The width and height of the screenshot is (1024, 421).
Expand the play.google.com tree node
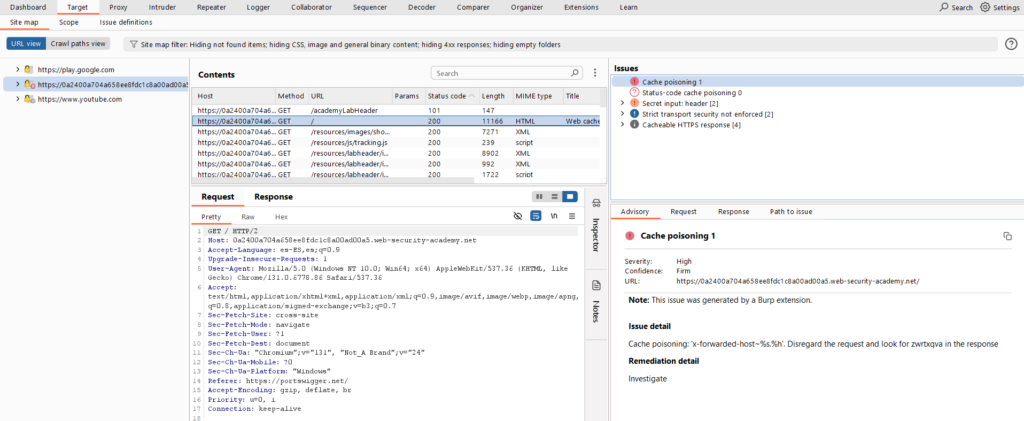coord(17,70)
